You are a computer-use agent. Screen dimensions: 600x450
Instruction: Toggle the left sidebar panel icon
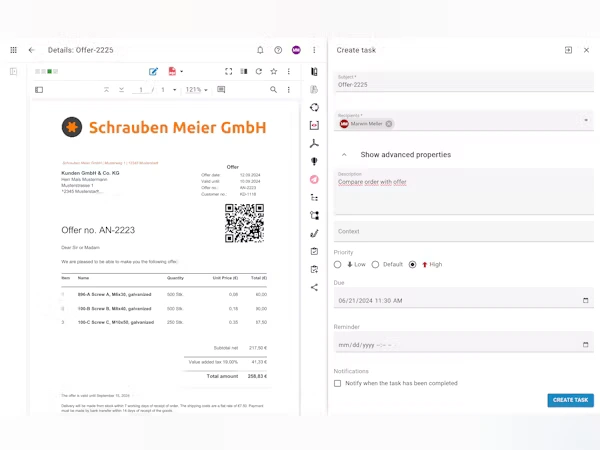(x=13, y=72)
